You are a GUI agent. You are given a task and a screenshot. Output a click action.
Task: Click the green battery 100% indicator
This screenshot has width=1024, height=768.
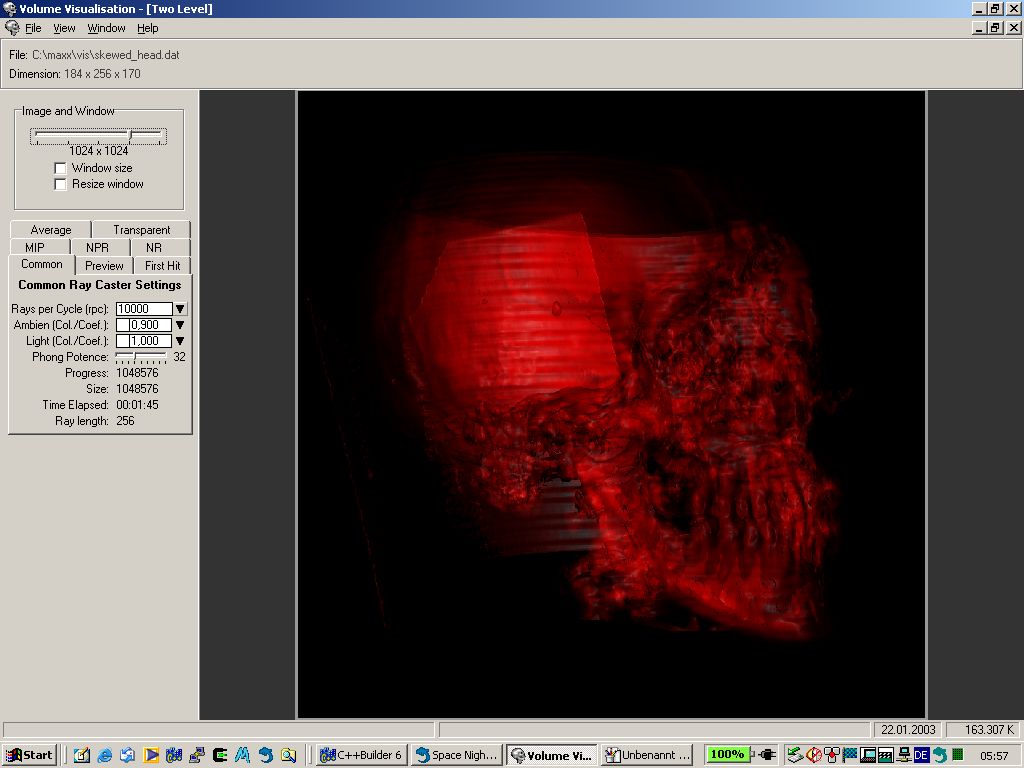click(x=727, y=755)
